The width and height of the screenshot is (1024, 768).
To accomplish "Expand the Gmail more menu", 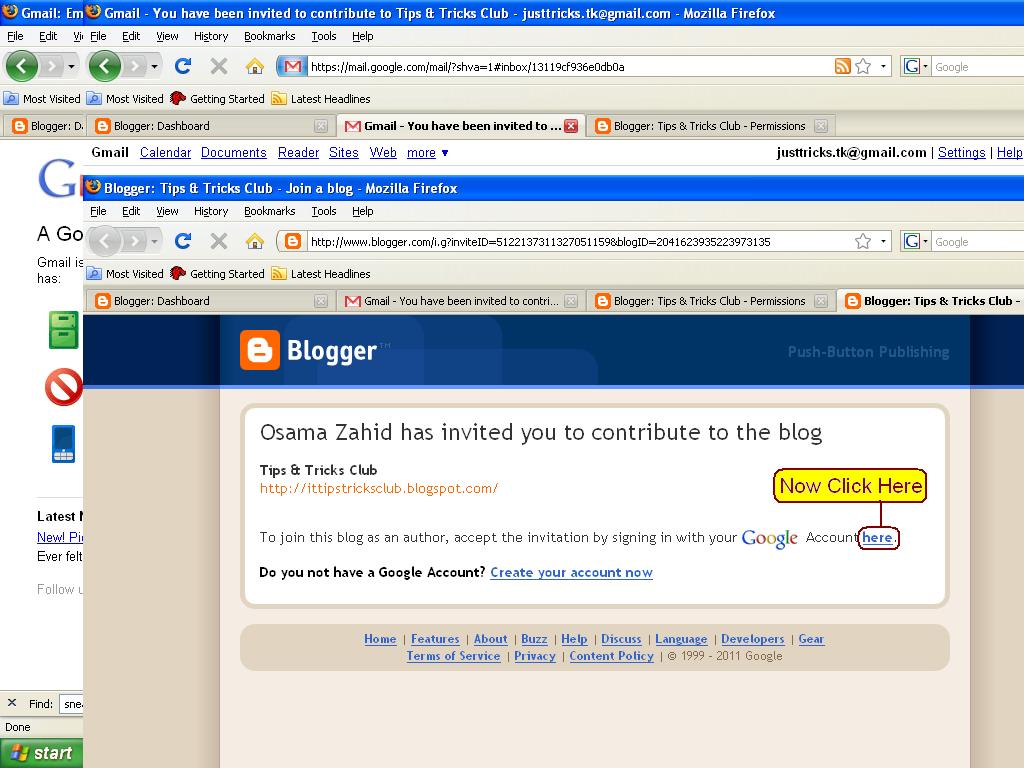I will click(x=428, y=152).
